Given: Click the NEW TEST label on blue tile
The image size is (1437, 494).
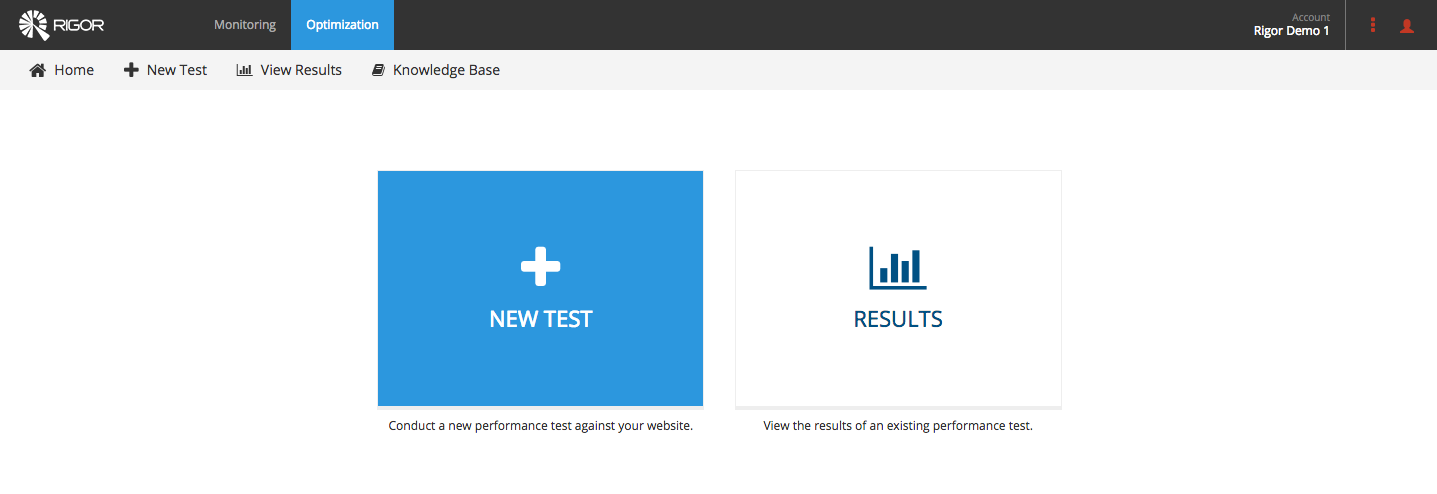Looking at the screenshot, I should pyautogui.click(x=541, y=319).
